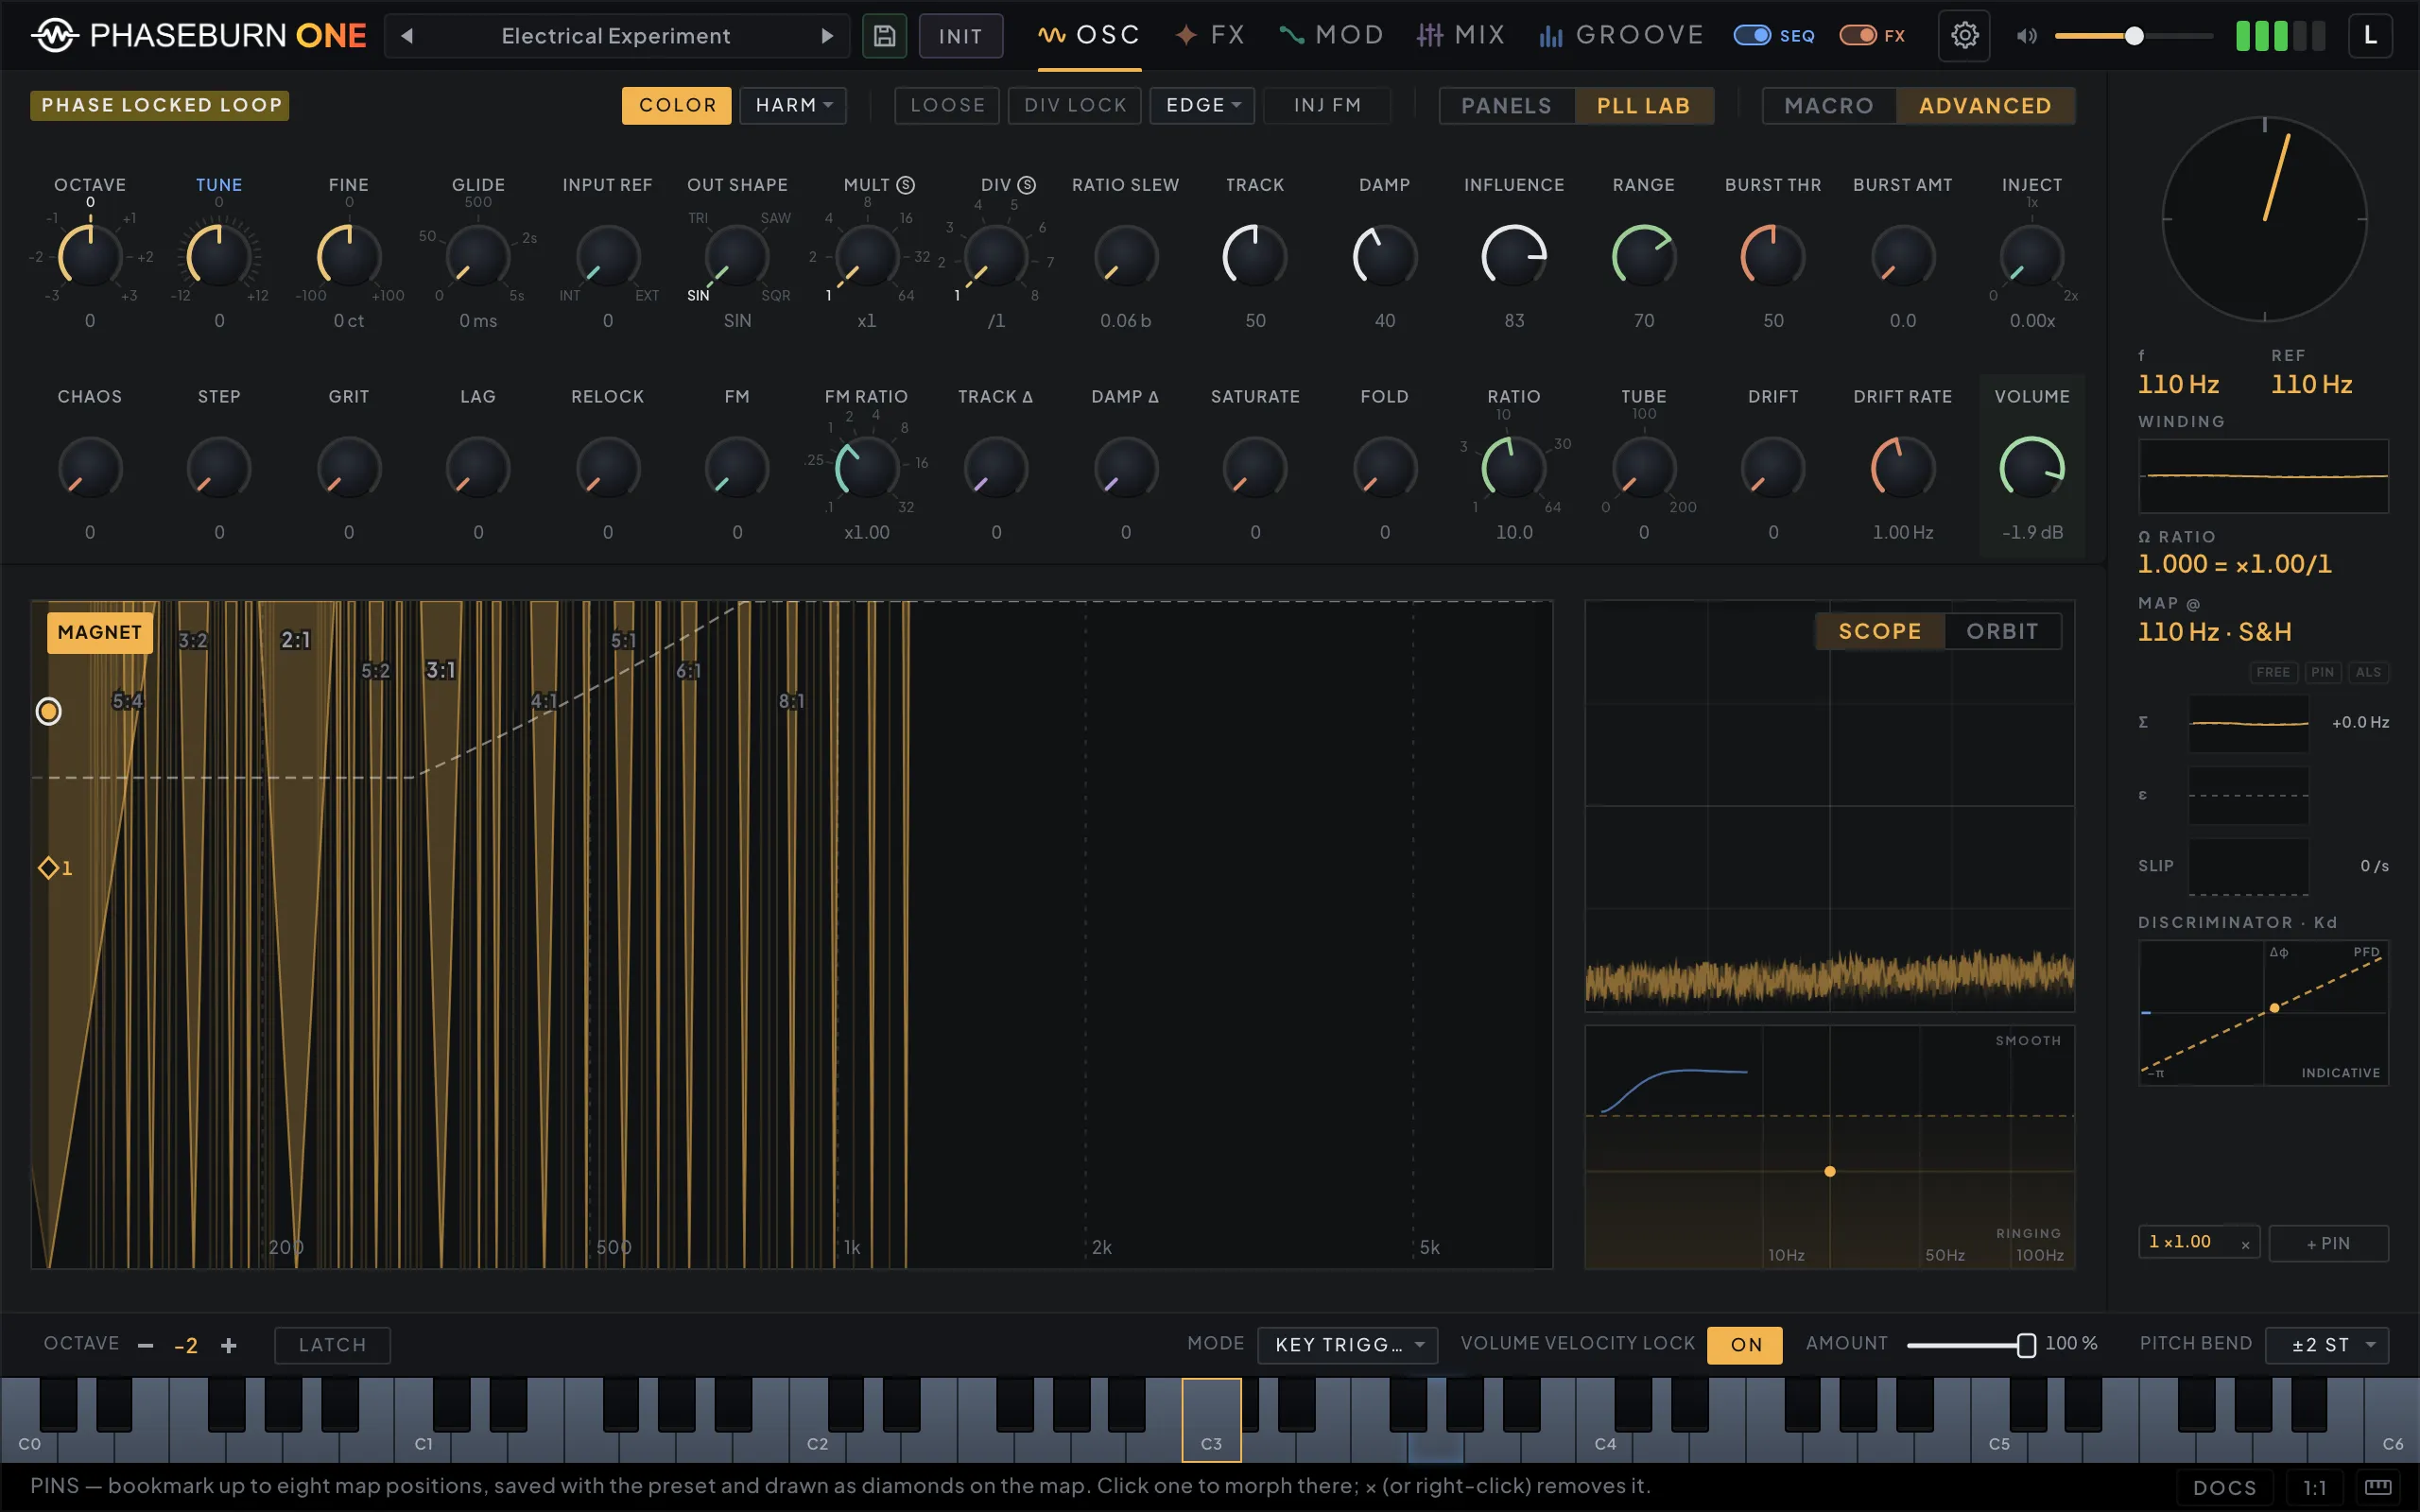Select the PLL LAB view

pyautogui.click(x=1643, y=106)
